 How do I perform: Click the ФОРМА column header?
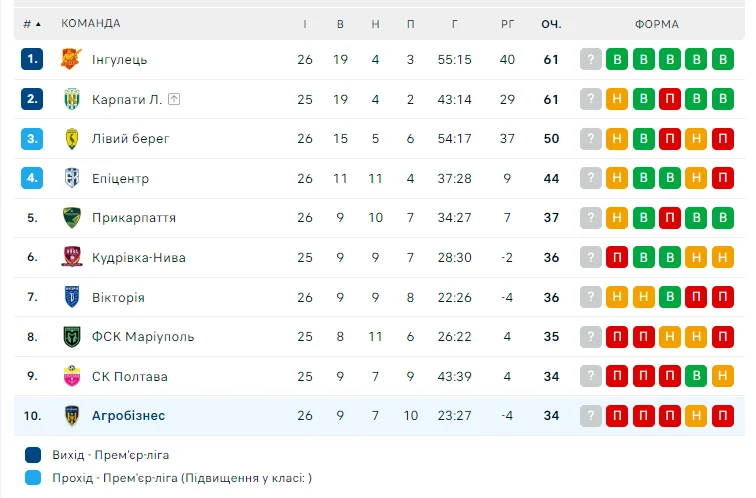pos(656,23)
